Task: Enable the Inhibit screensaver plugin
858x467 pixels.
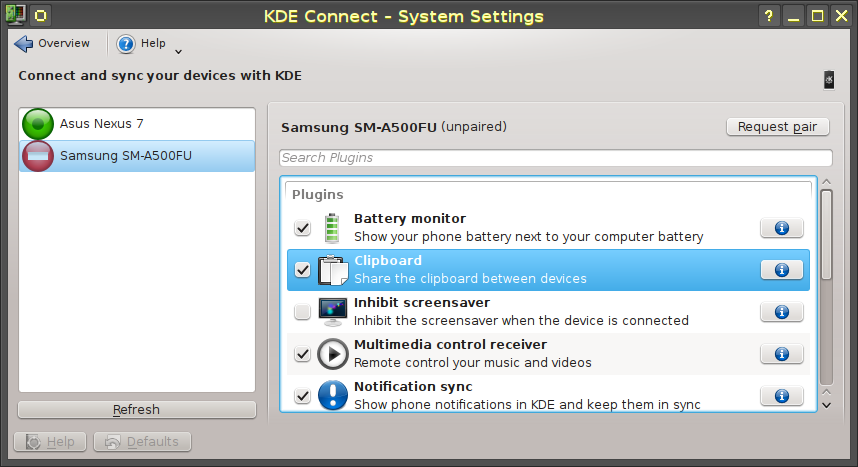Action: (x=303, y=312)
